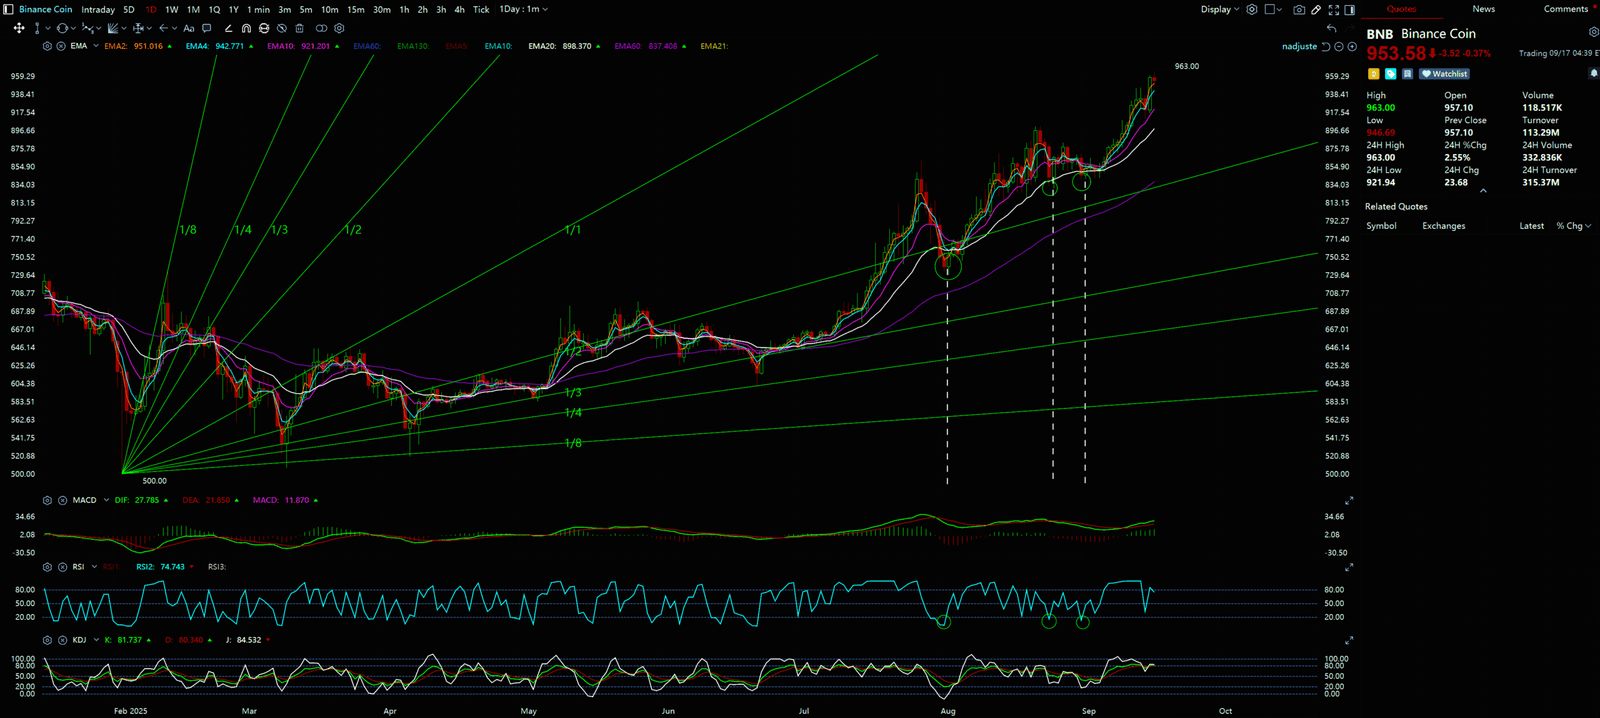The image size is (1600, 718).
Task: Take a chart screenshot with camera icon
Action: click(x=1299, y=9)
